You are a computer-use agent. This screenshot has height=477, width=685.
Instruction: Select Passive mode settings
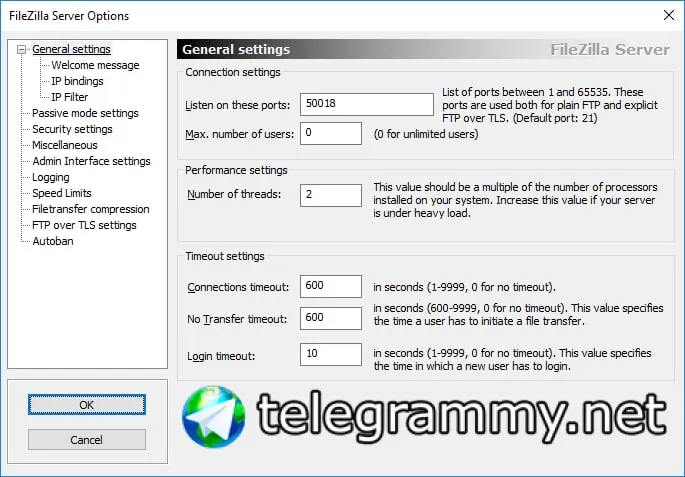click(85, 113)
